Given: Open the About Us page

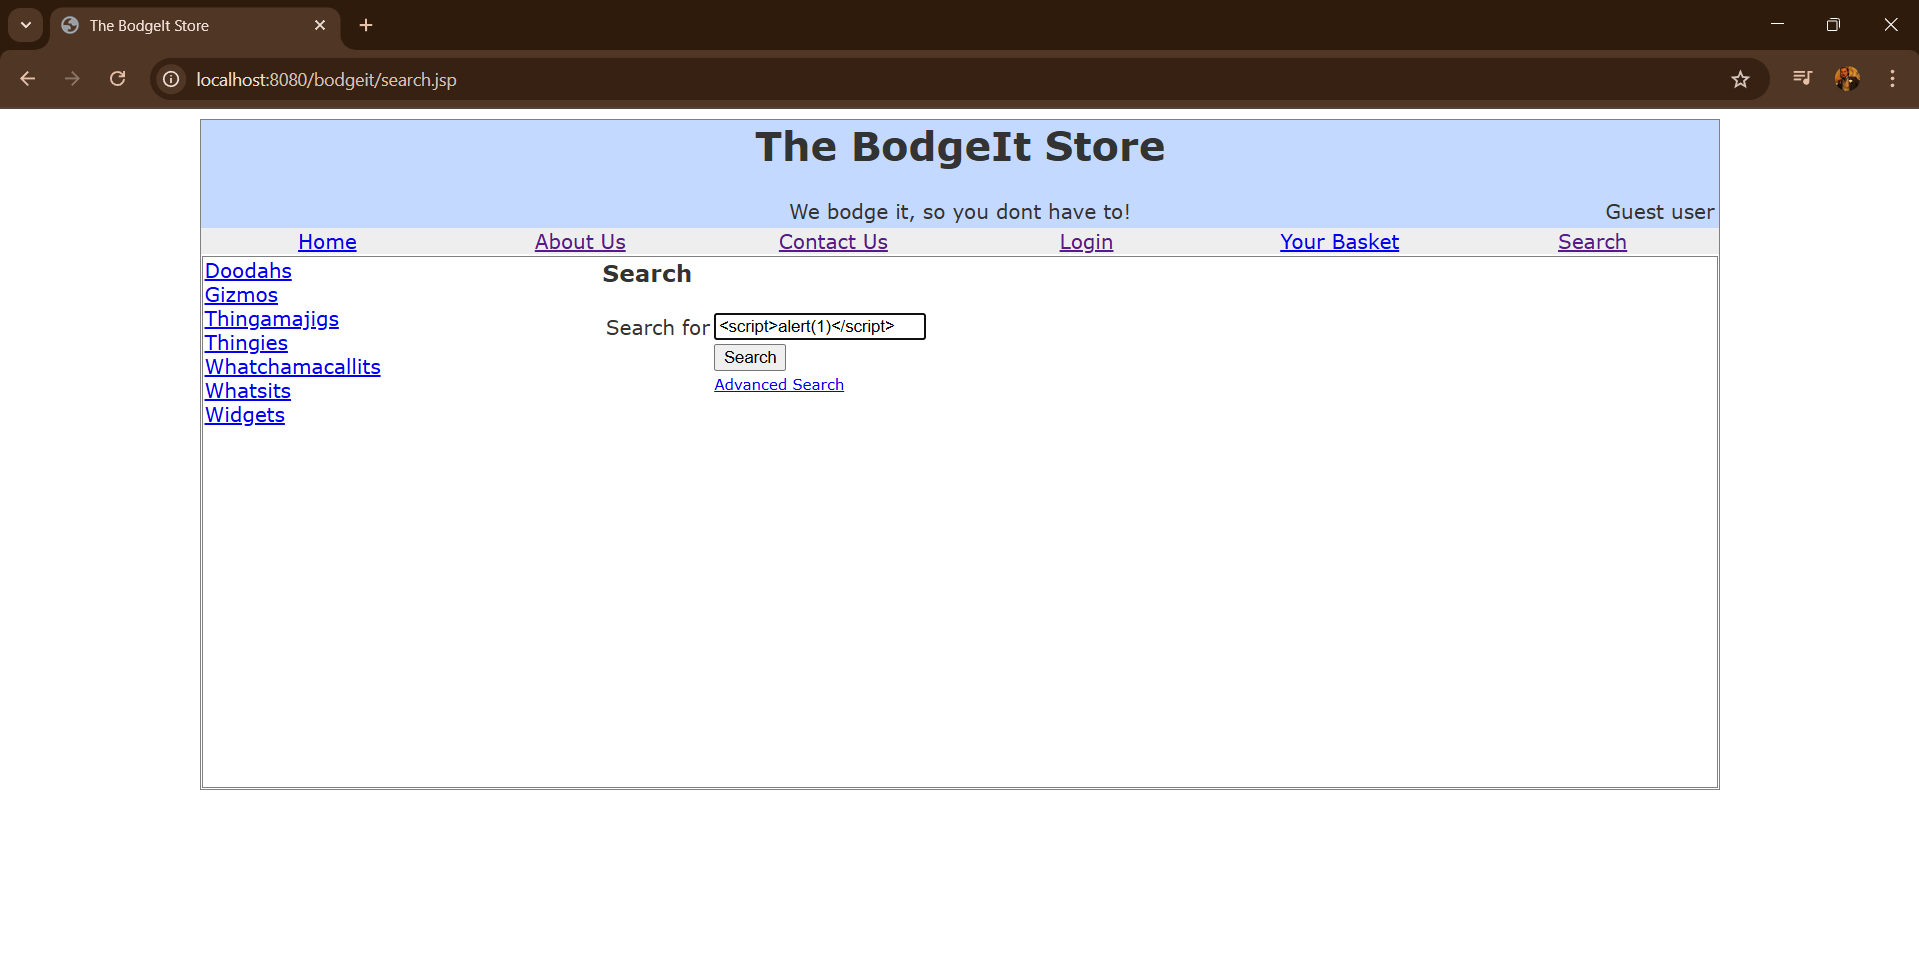Looking at the screenshot, I should [x=580, y=242].
